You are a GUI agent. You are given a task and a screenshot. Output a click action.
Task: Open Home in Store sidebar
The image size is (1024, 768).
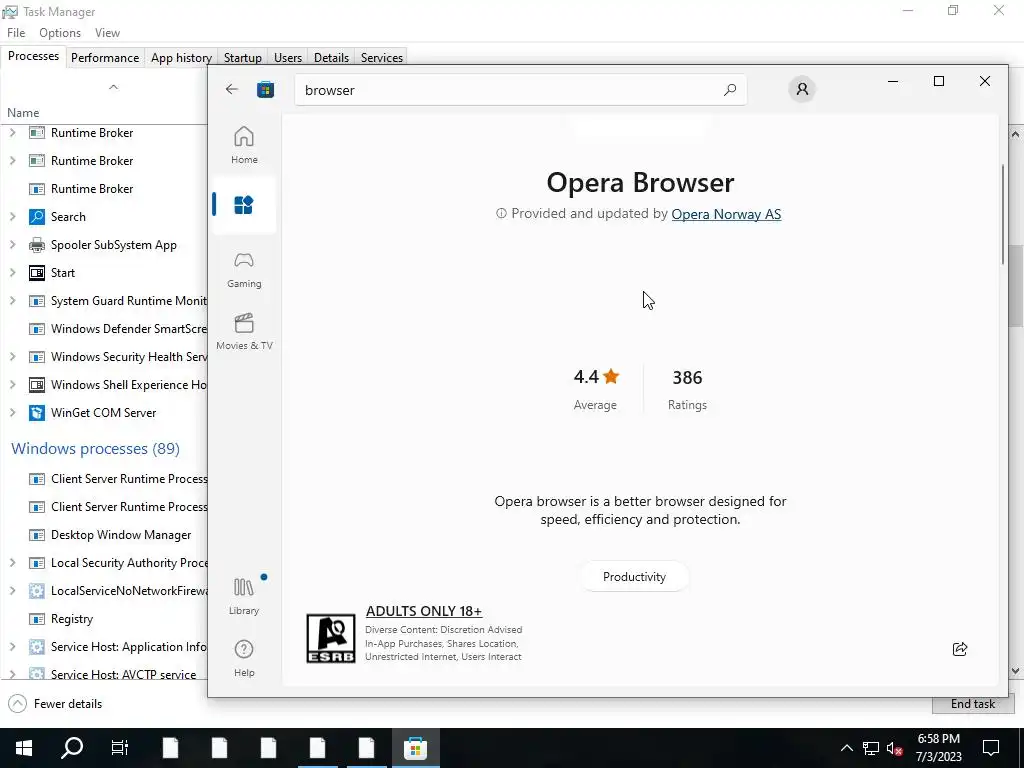[244, 145]
